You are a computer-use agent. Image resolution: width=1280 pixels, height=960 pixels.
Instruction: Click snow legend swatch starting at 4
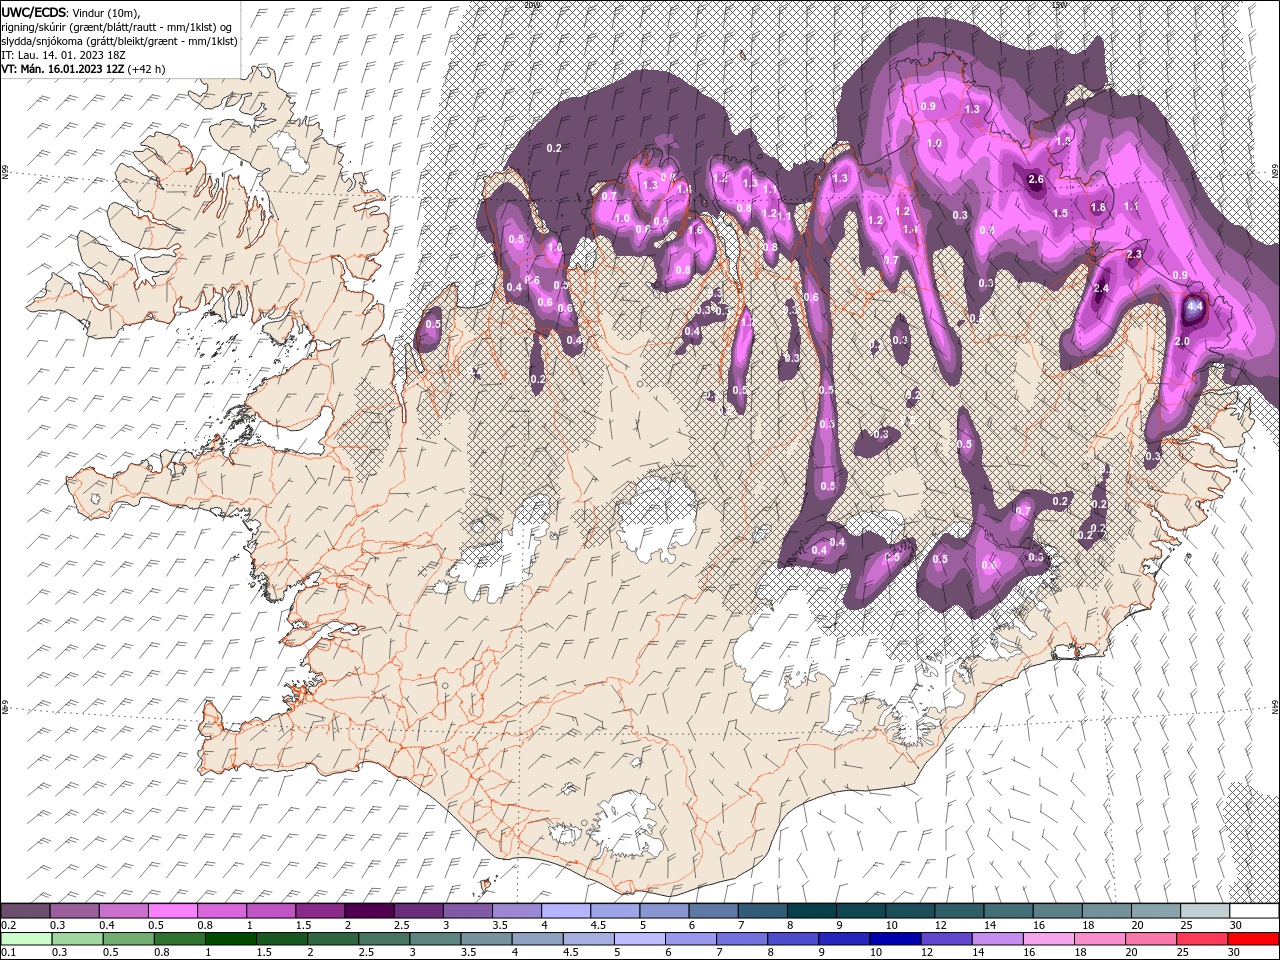tap(566, 911)
